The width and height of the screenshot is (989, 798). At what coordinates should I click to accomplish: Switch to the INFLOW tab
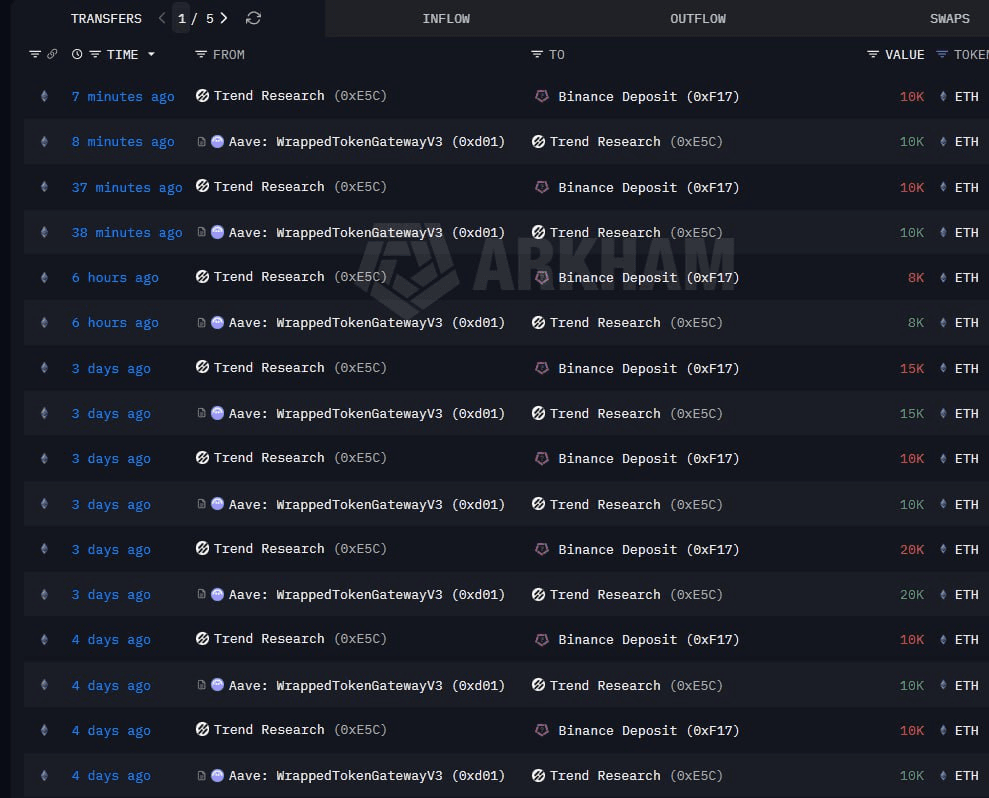[x=446, y=18]
